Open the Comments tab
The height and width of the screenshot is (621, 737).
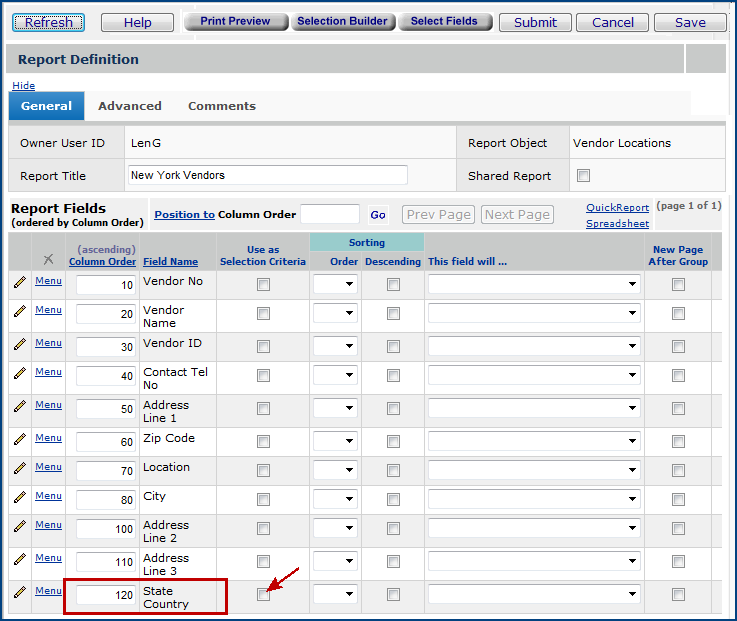(x=222, y=106)
